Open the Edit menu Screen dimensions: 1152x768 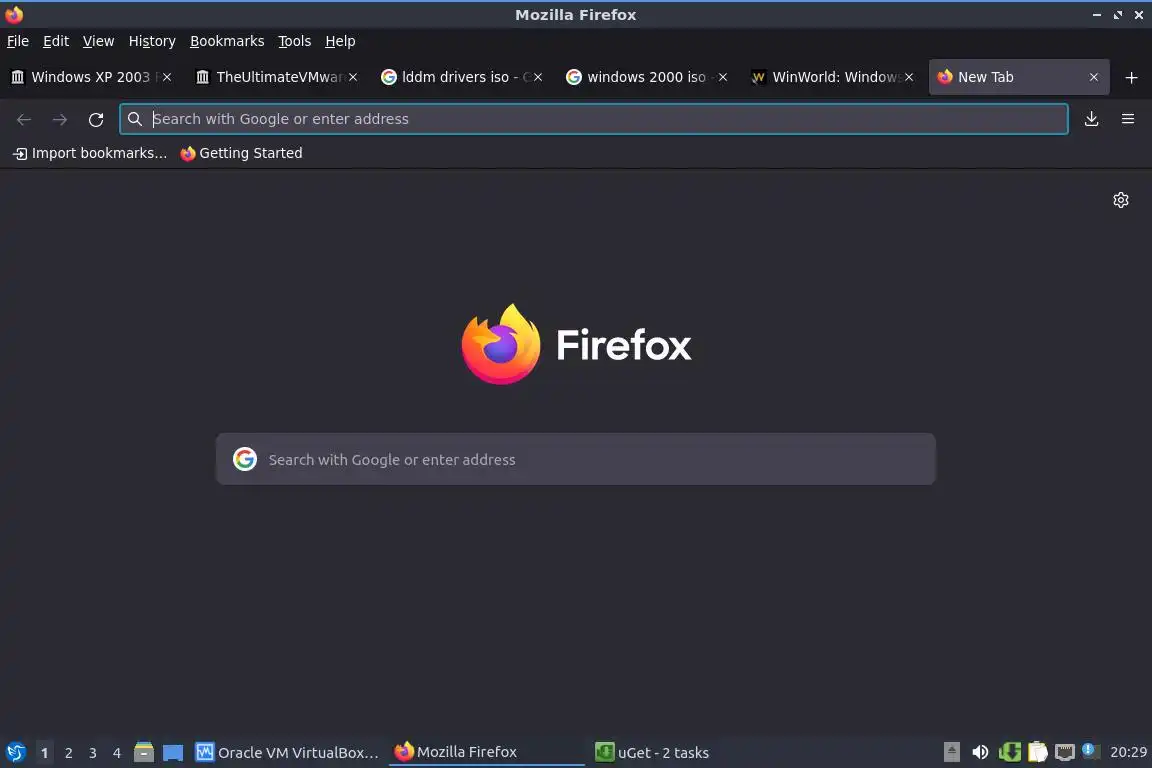56,41
